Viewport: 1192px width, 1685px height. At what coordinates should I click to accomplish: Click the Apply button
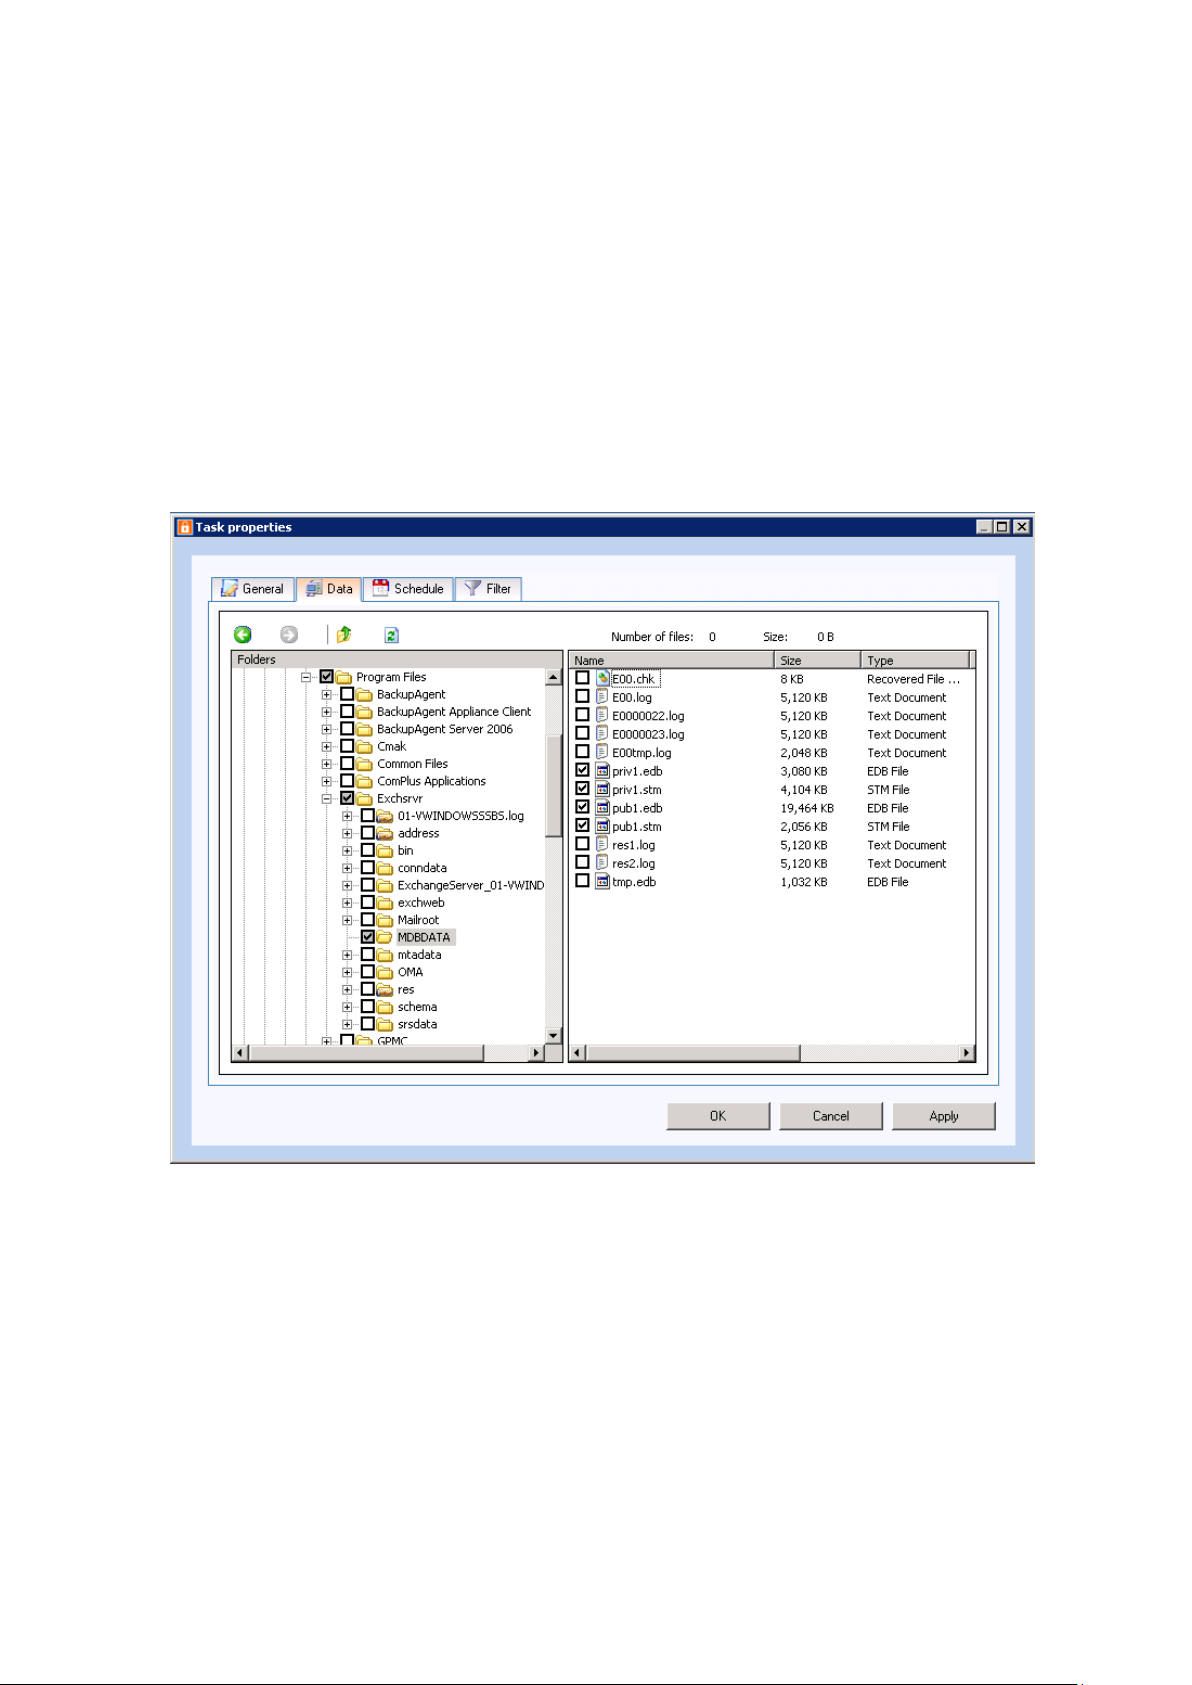[x=944, y=1116]
